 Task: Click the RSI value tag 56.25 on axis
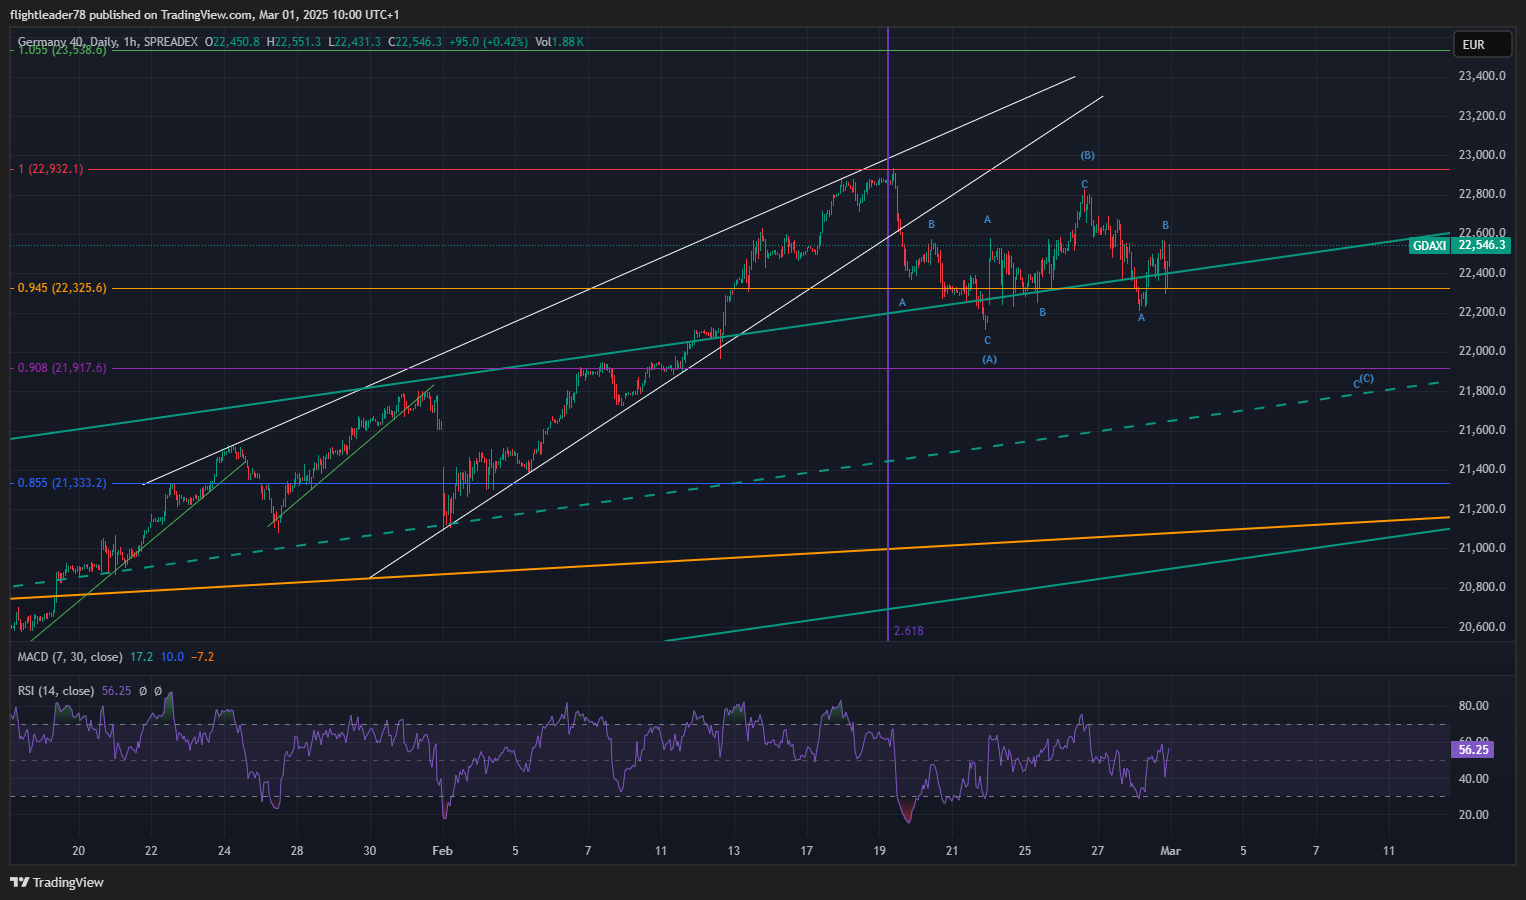(1473, 749)
